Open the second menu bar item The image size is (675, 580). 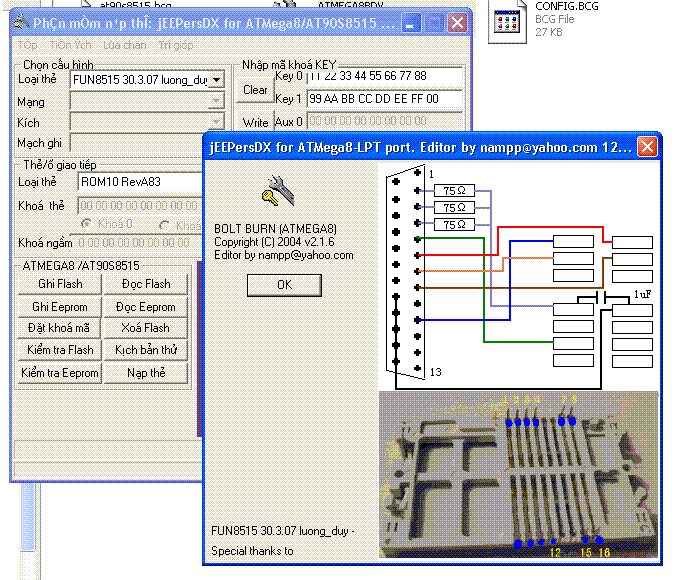pos(70,45)
